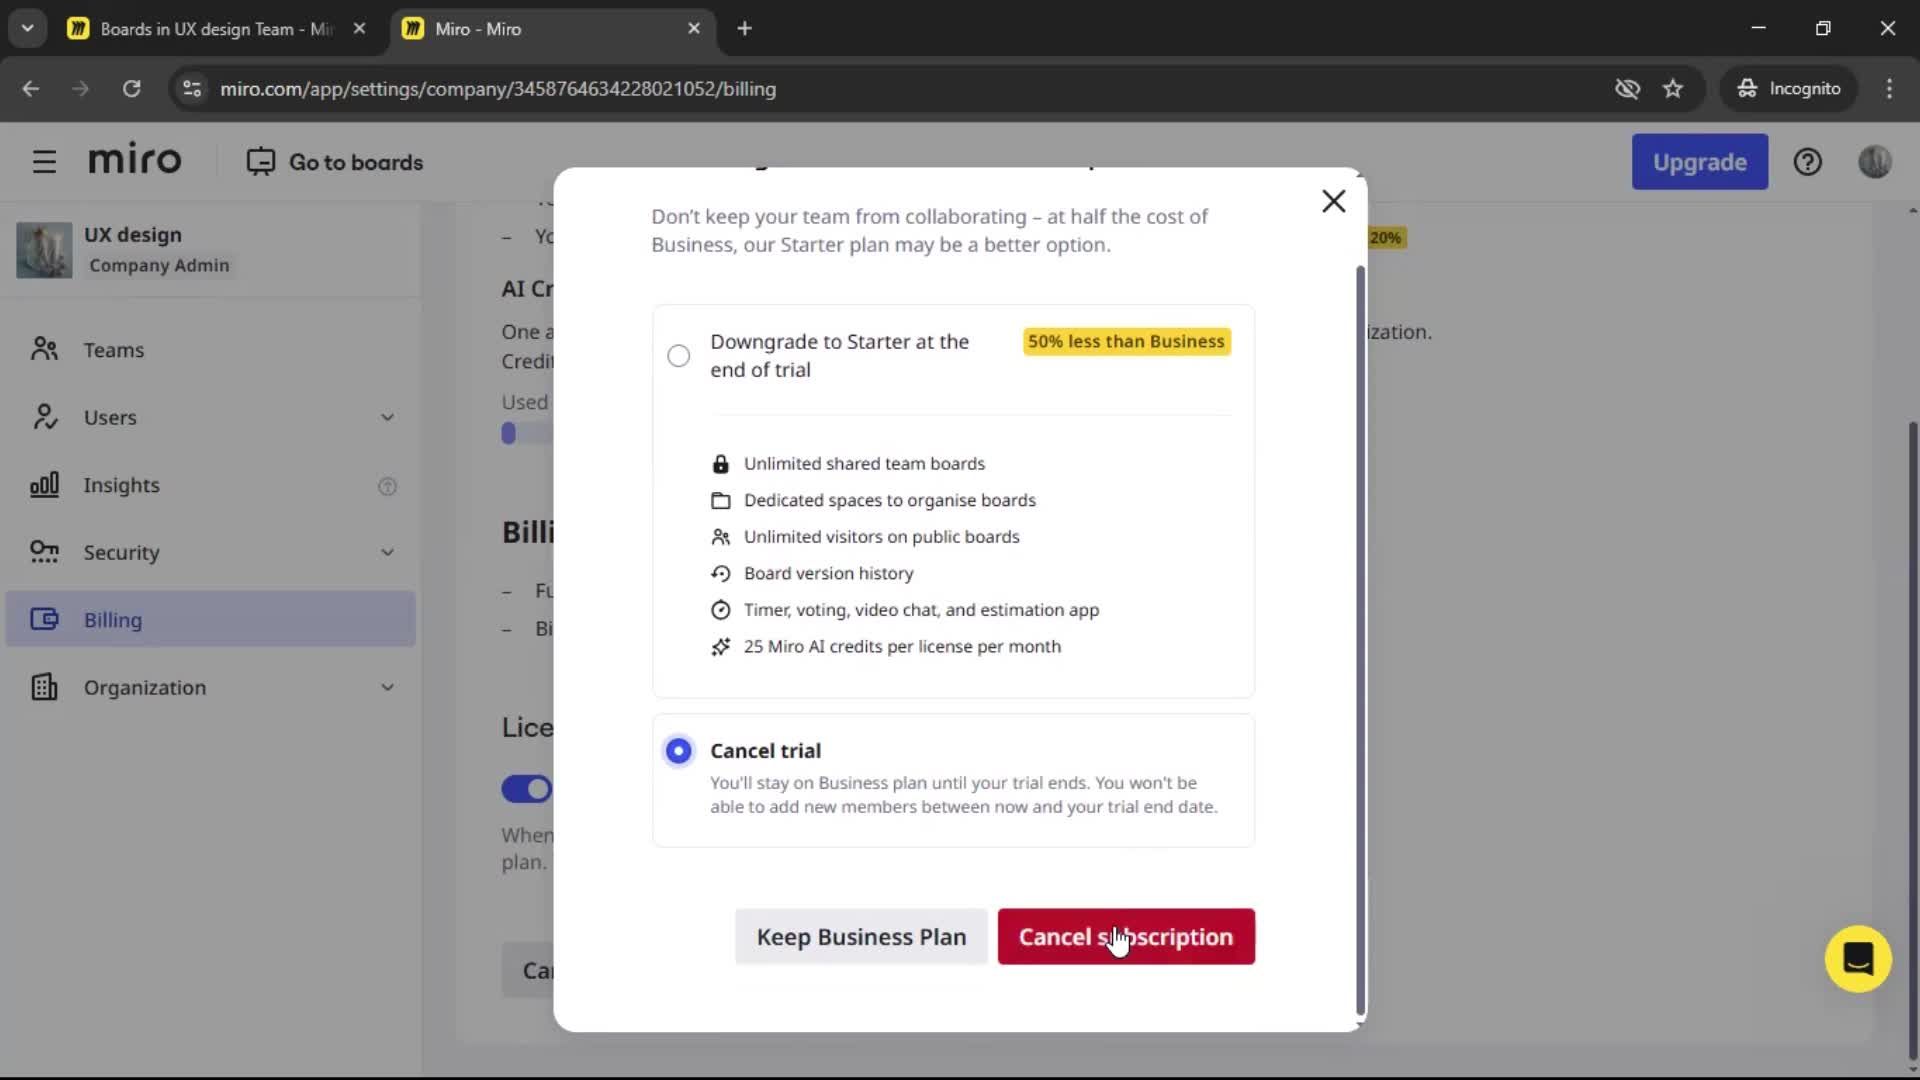Click Keep Business Plan button

coord(861,937)
